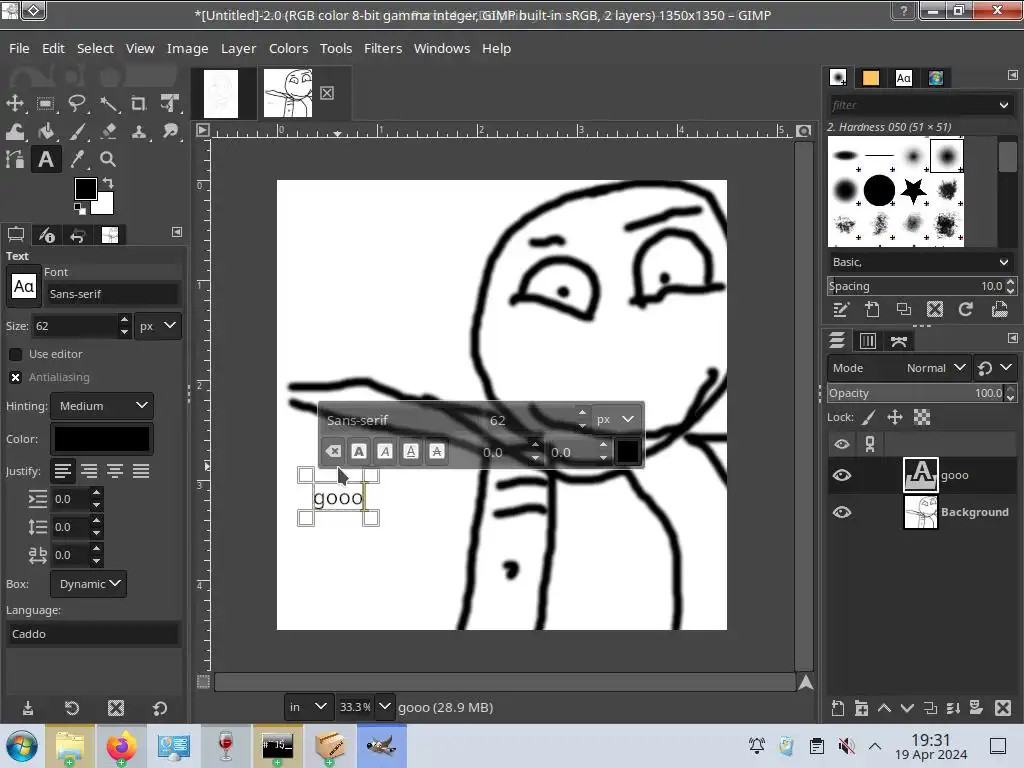Toggle the Antialiasing checkbox

pos(16,377)
